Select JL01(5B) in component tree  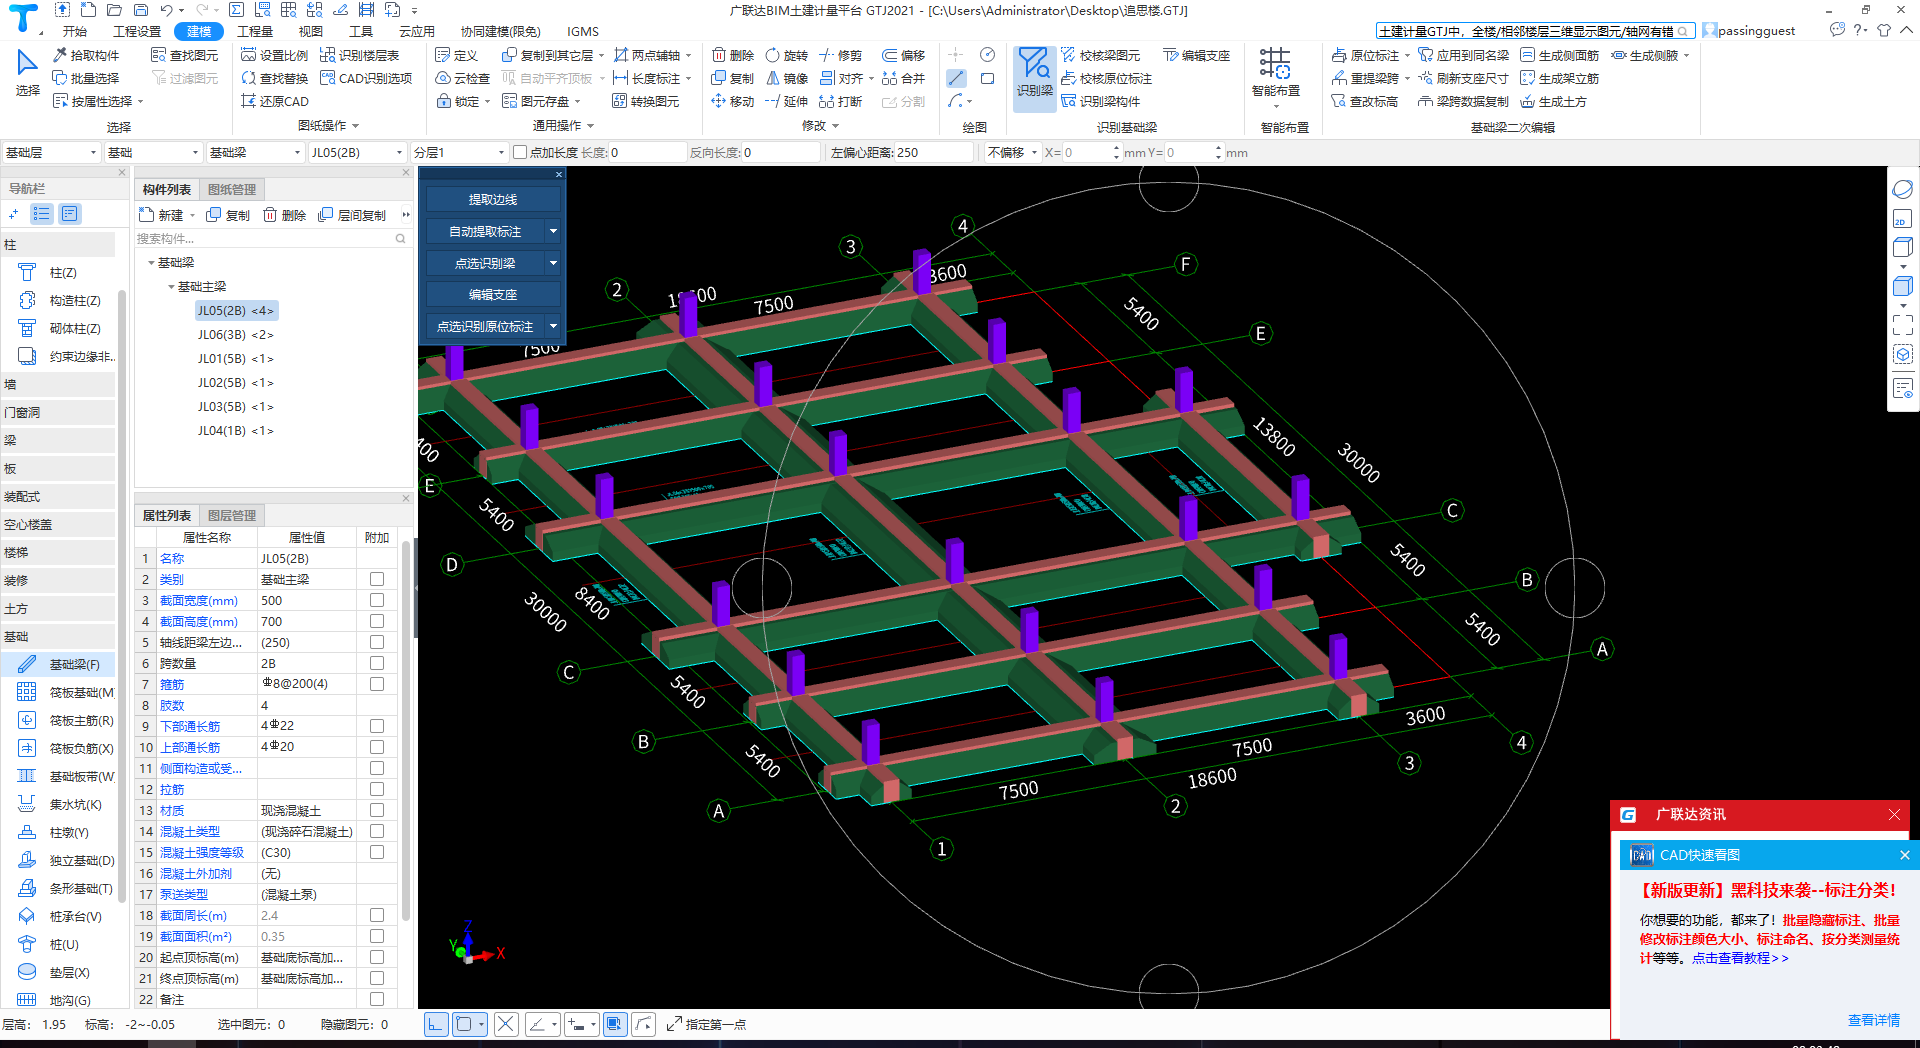tap(236, 359)
